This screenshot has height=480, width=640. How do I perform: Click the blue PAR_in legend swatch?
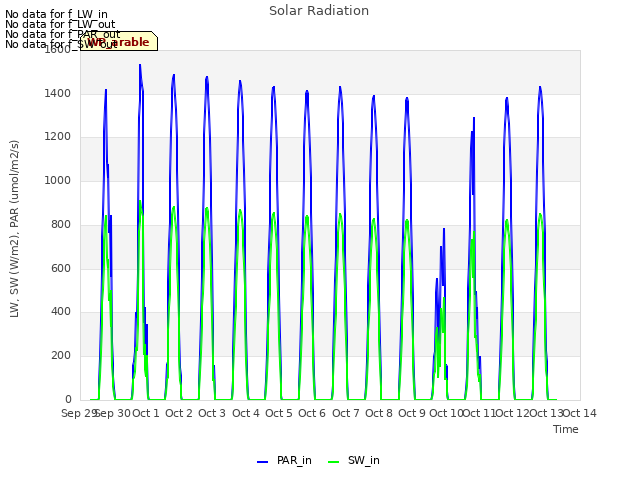pyautogui.click(x=262, y=462)
